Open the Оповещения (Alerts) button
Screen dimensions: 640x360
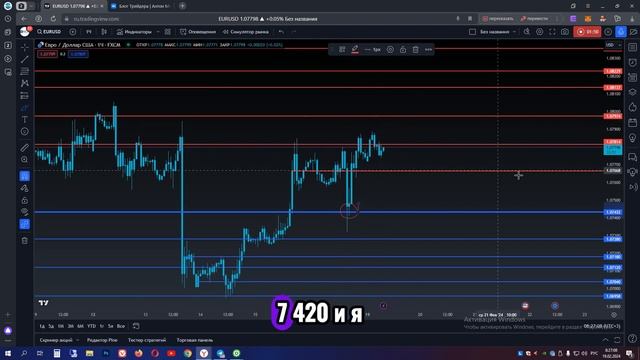click(x=198, y=31)
